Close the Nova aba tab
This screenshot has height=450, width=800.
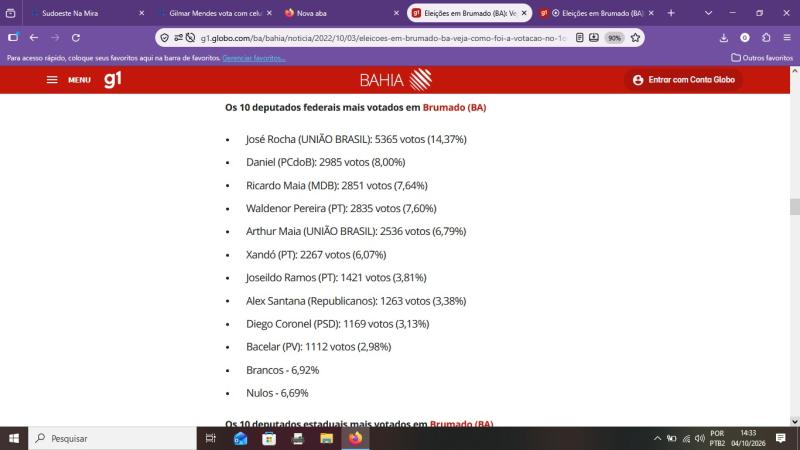pyautogui.click(x=396, y=13)
